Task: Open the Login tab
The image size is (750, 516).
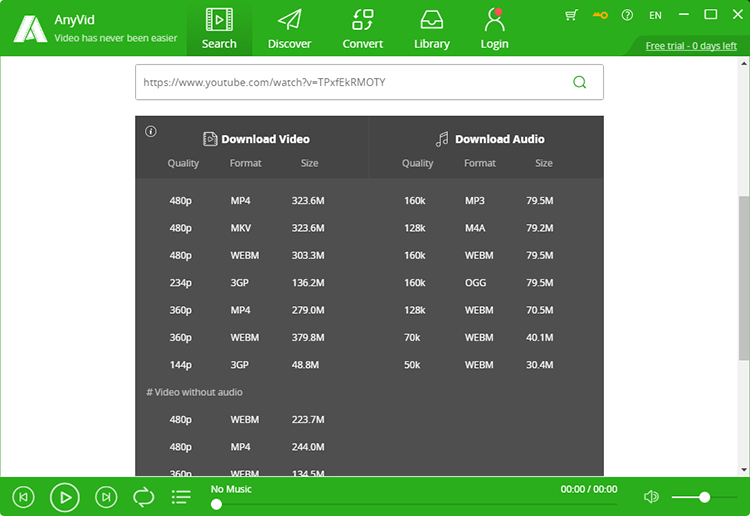Action: click(494, 29)
